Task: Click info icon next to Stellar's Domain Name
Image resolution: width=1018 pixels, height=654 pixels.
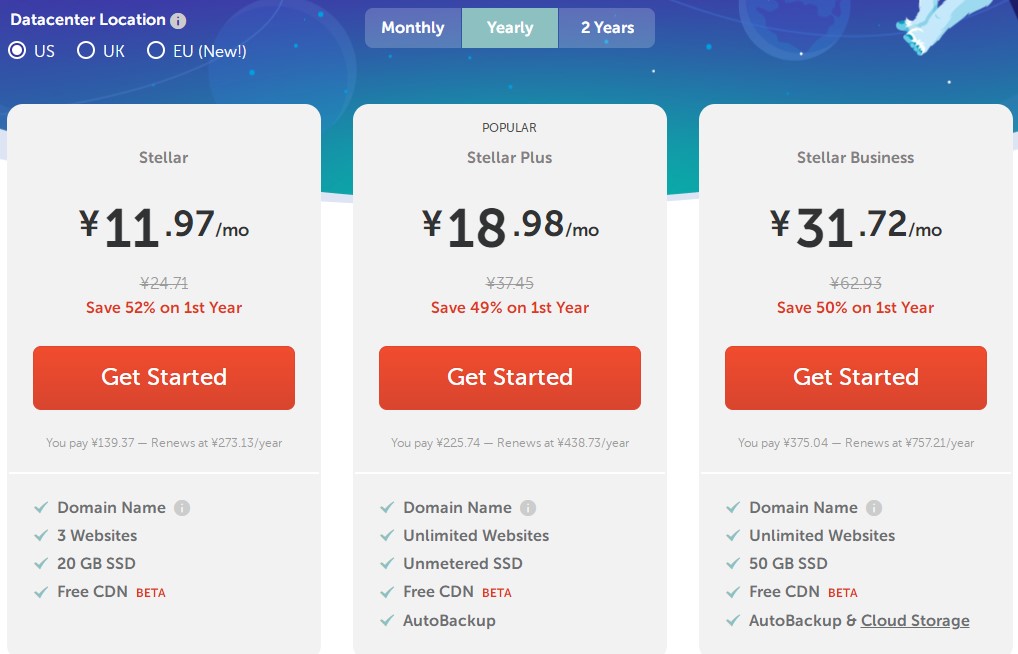Action: tap(182, 508)
